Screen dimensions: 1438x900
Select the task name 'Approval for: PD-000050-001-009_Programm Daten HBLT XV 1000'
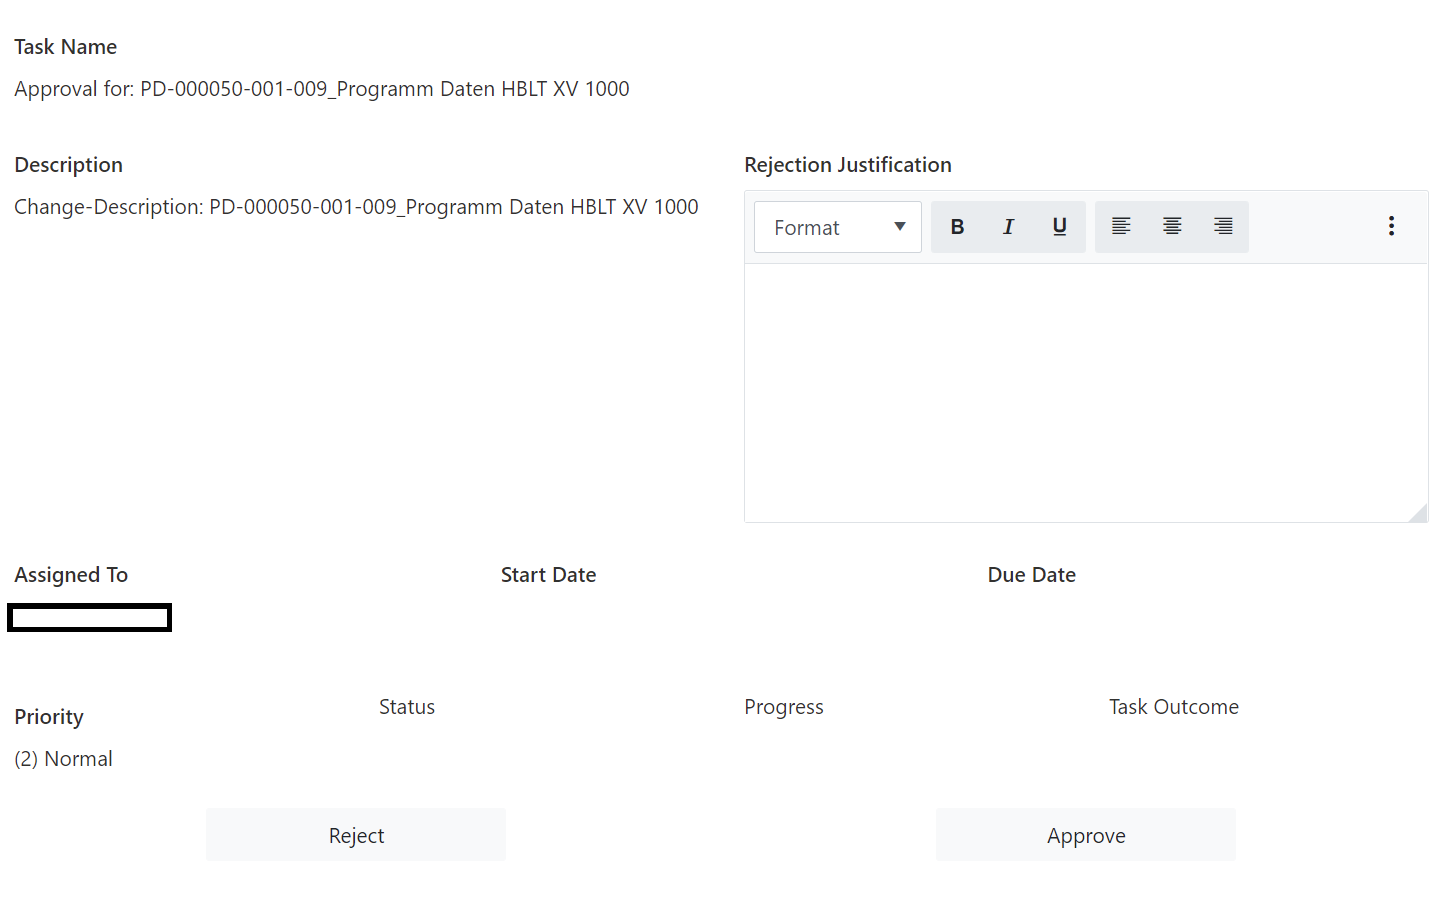coord(322,89)
